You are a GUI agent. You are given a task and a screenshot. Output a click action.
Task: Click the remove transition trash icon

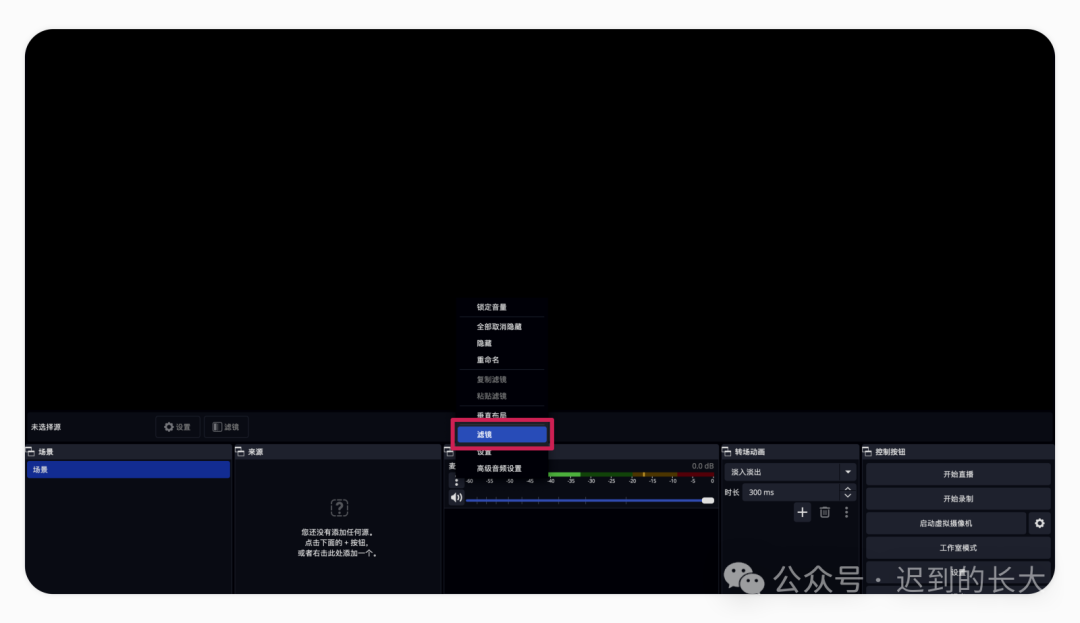pos(825,512)
